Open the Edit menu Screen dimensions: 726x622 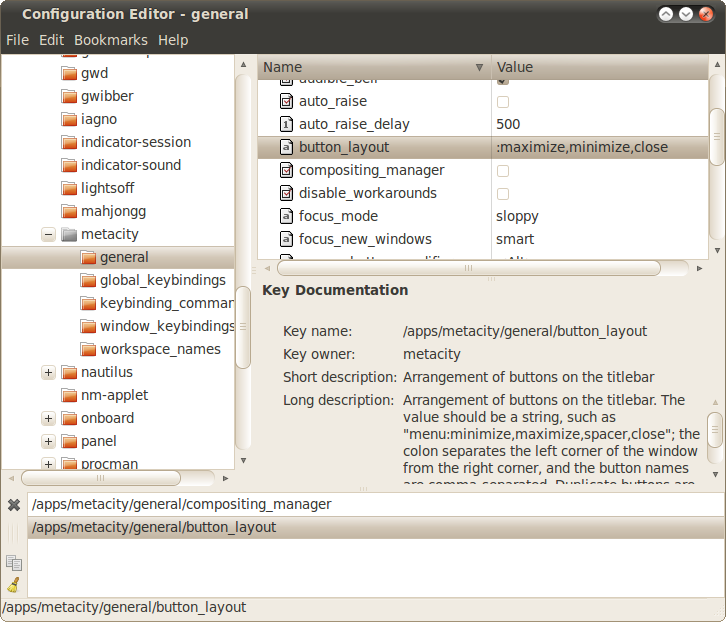tap(51, 40)
